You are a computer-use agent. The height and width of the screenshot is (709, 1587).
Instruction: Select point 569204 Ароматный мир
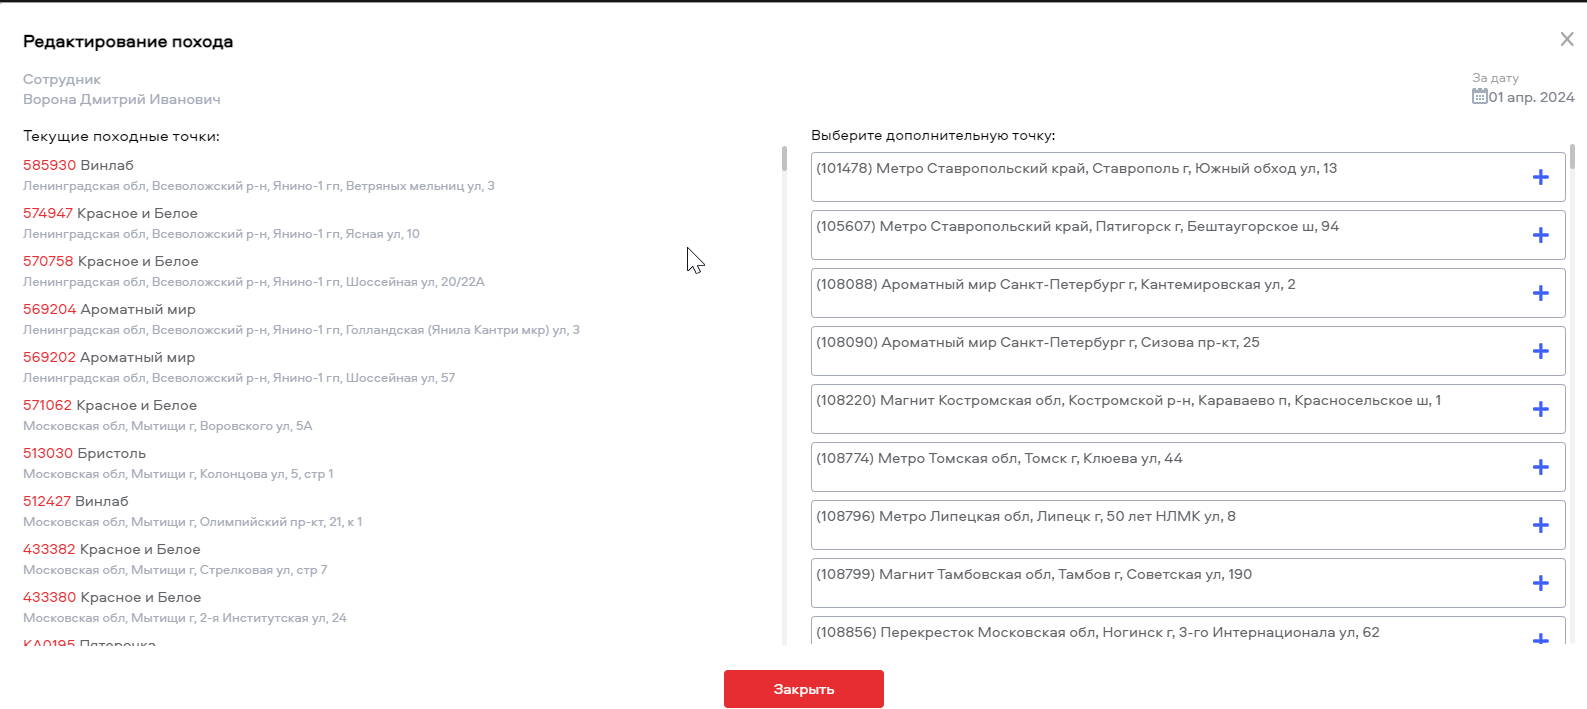tap(109, 309)
